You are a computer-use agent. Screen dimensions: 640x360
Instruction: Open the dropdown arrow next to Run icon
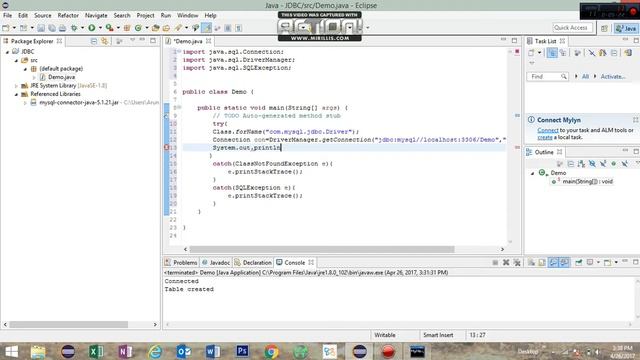coord(100,28)
